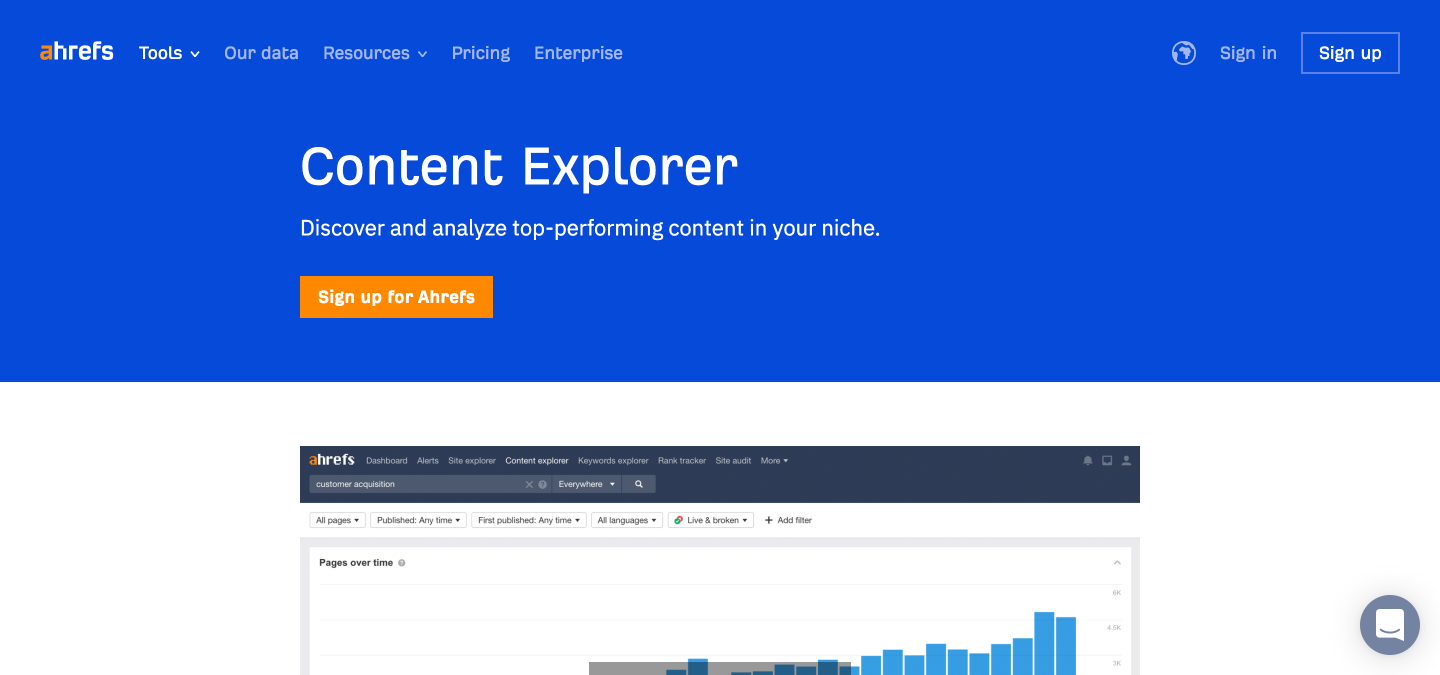Open the All pages filter dropdown
1440x675 pixels.
point(337,520)
